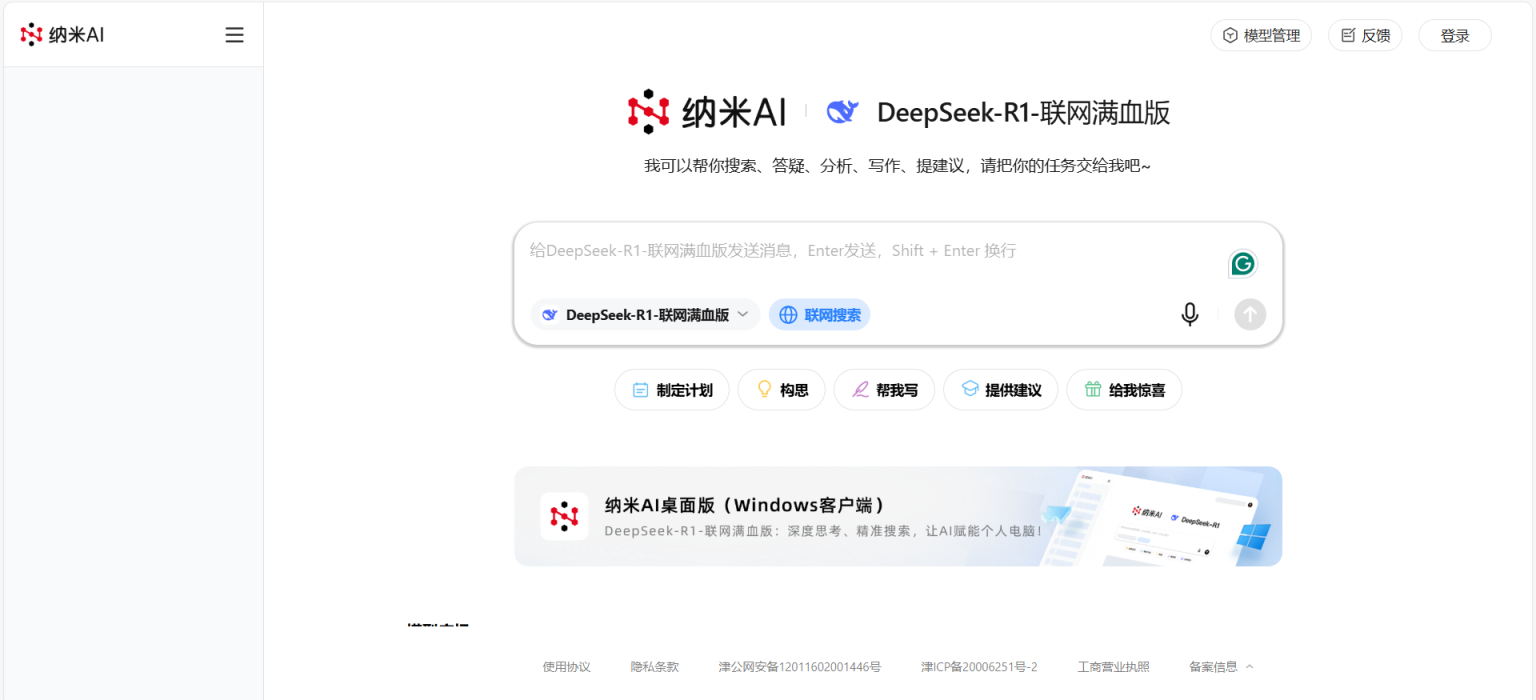
Task: Click the send message arrow icon
Action: coord(1249,314)
